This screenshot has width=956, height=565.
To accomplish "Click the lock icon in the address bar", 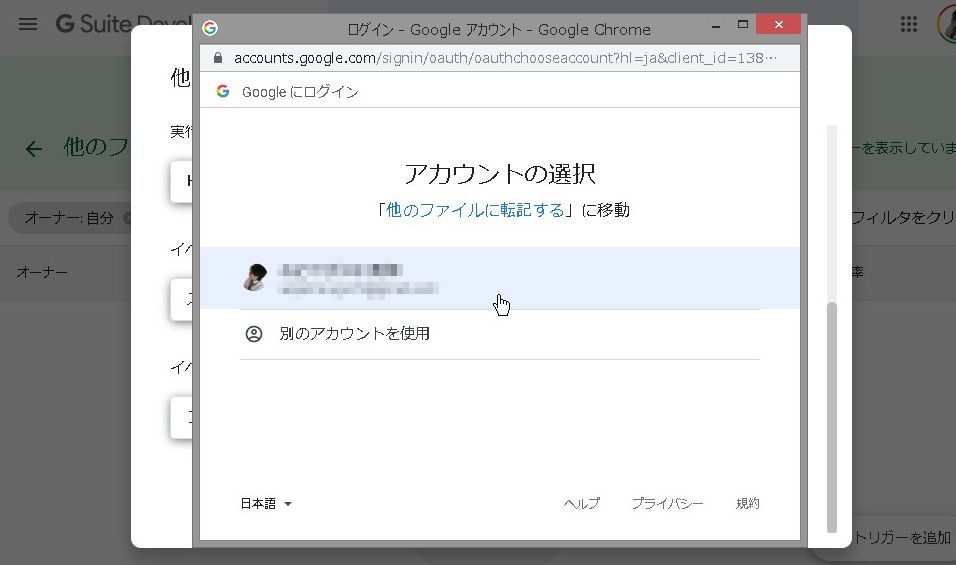I will (219, 58).
